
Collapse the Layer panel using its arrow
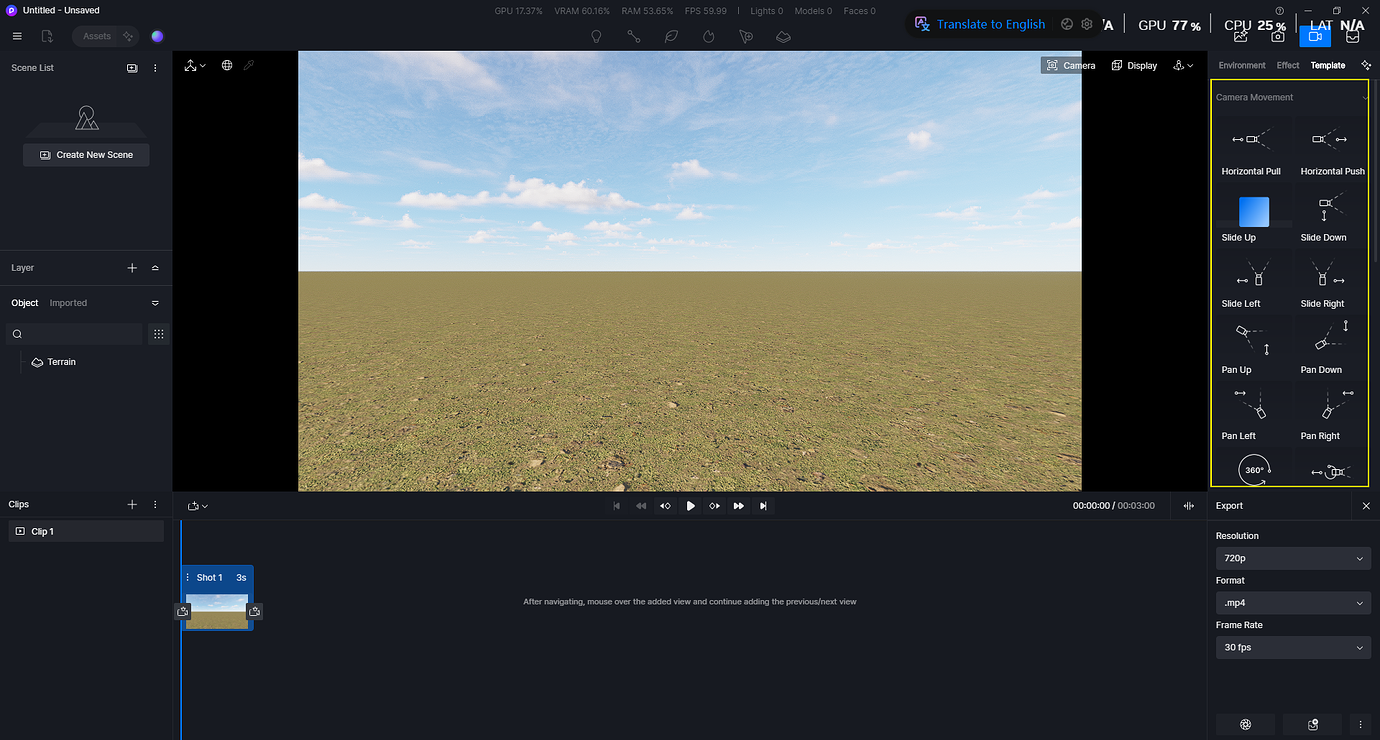(x=154, y=267)
